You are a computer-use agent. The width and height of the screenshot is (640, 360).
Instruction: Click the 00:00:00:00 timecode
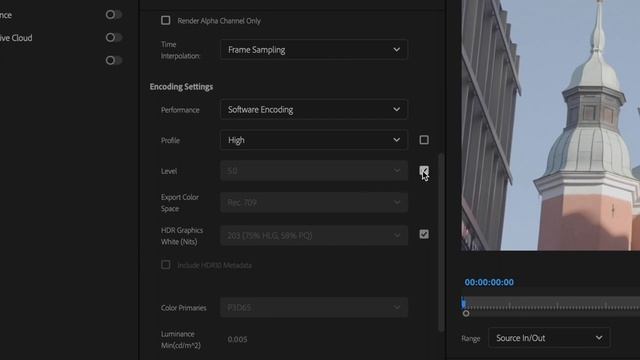[489, 282]
